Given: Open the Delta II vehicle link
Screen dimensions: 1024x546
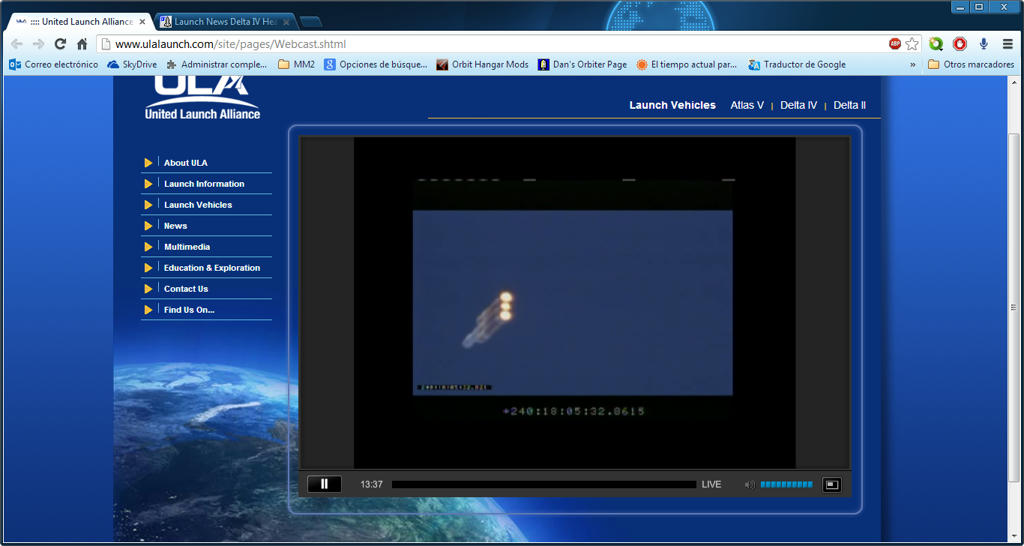Looking at the screenshot, I should click(x=850, y=105).
